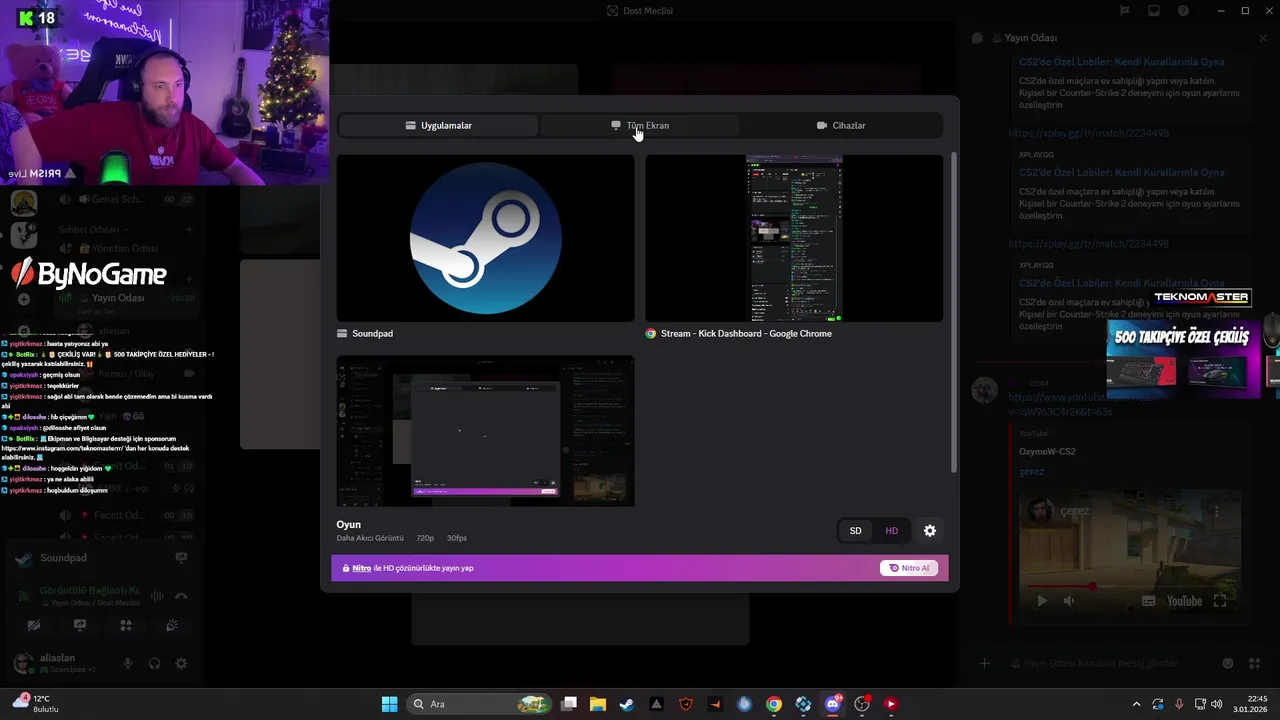1280x720 pixels.
Task: Open the Yönetim Odası voice channel
Action: point(125,249)
